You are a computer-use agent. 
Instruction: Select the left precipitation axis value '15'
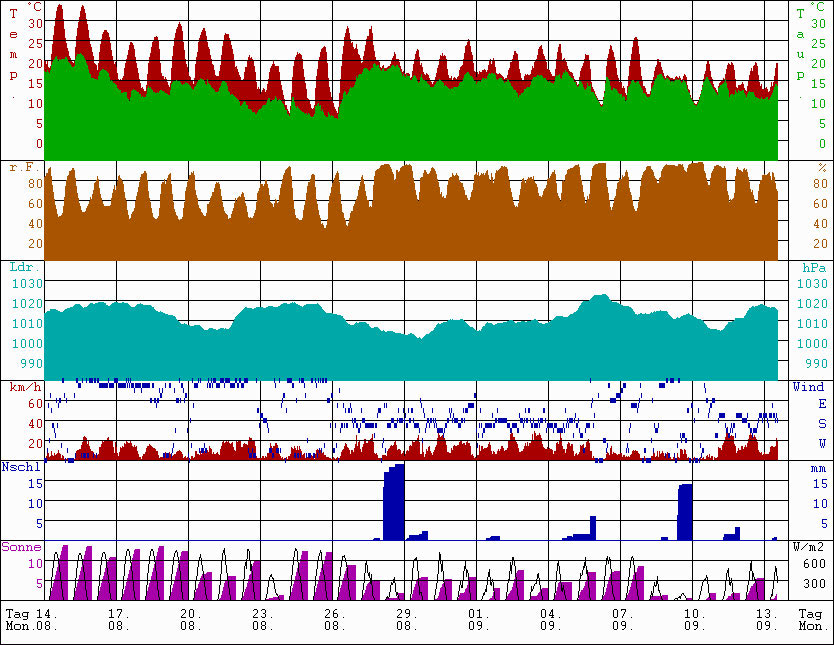tap(35, 483)
